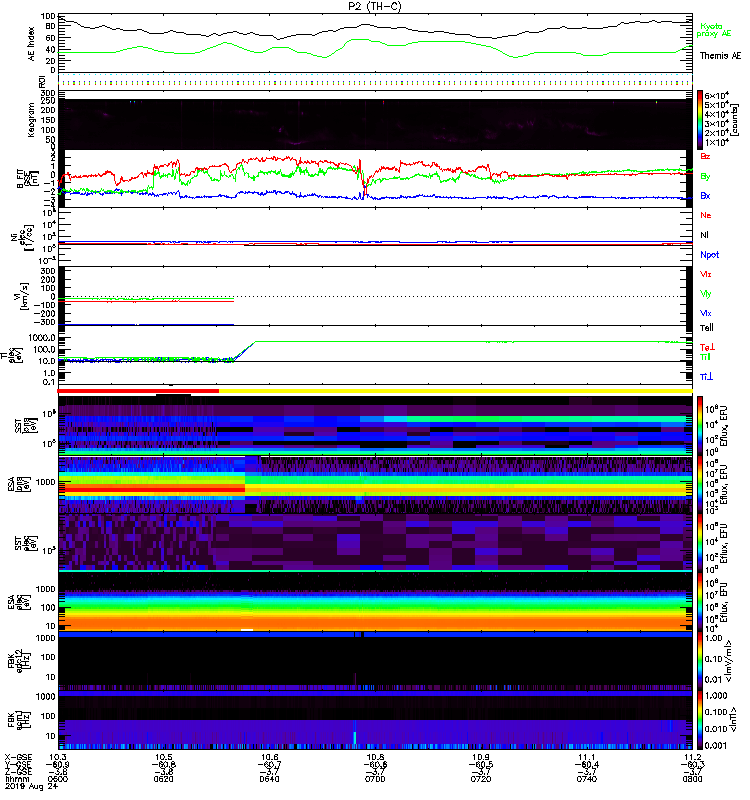Image resolution: width=750 pixels, height=800 pixels.
Task: Click the SST electrons Eflux color bar
Action: pos(699,543)
